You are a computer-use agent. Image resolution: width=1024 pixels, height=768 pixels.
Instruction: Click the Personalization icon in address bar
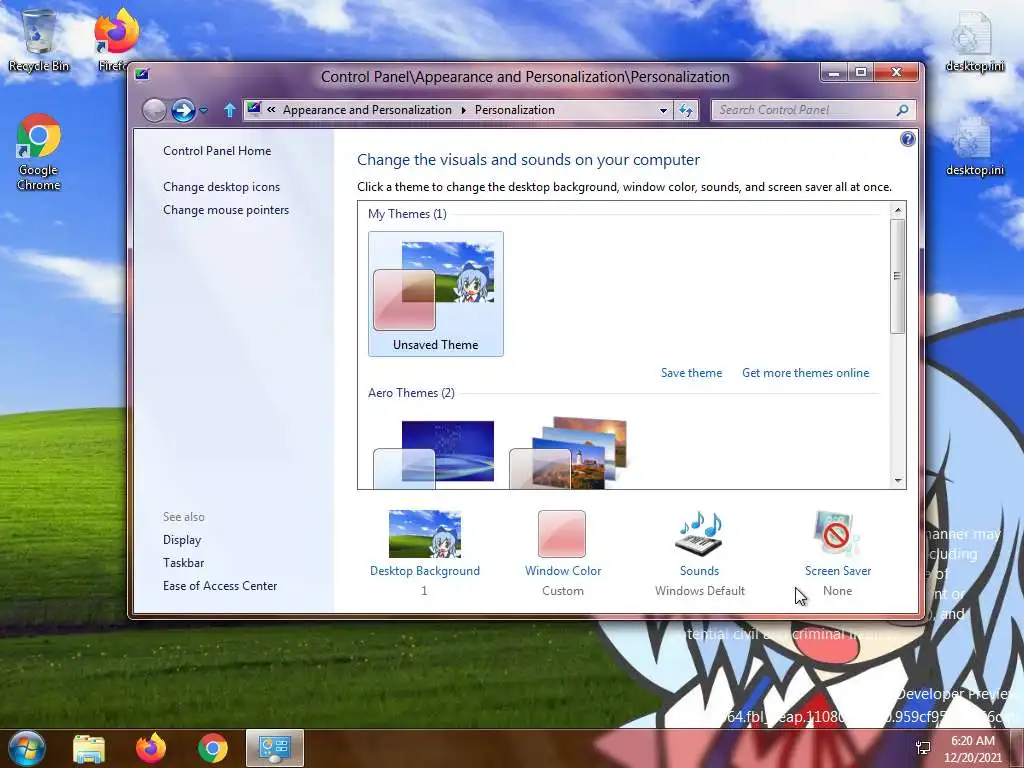tap(254, 109)
